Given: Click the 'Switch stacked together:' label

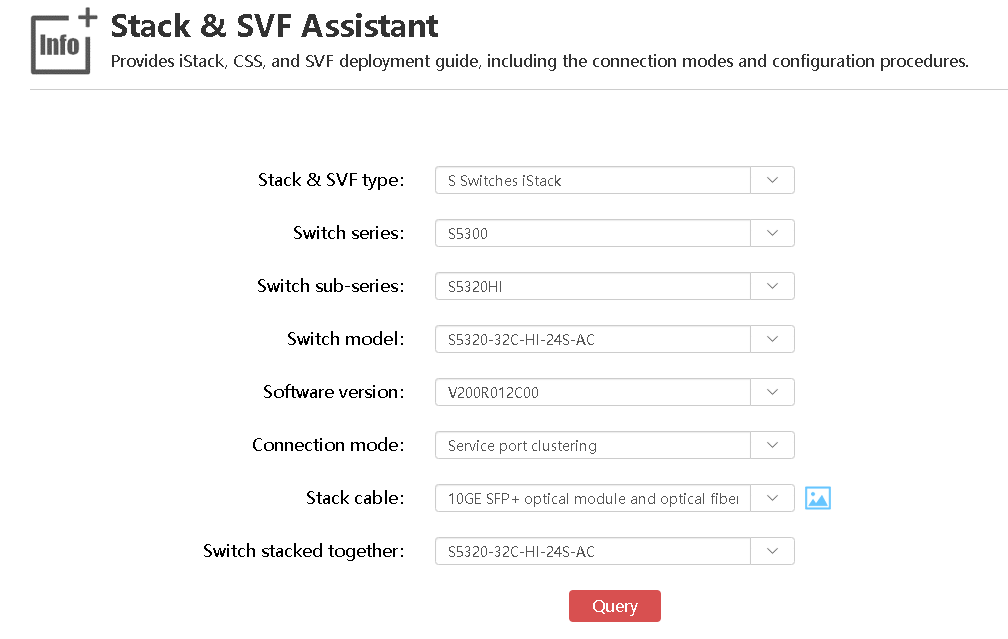Looking at the screenshot, I should (x=303, y=551).
